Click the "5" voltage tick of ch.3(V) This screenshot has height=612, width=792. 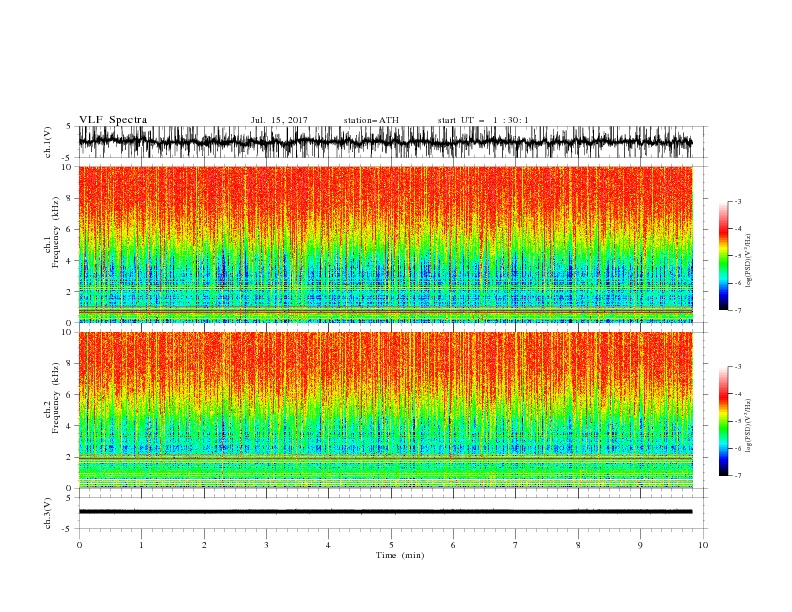point(70,498)
